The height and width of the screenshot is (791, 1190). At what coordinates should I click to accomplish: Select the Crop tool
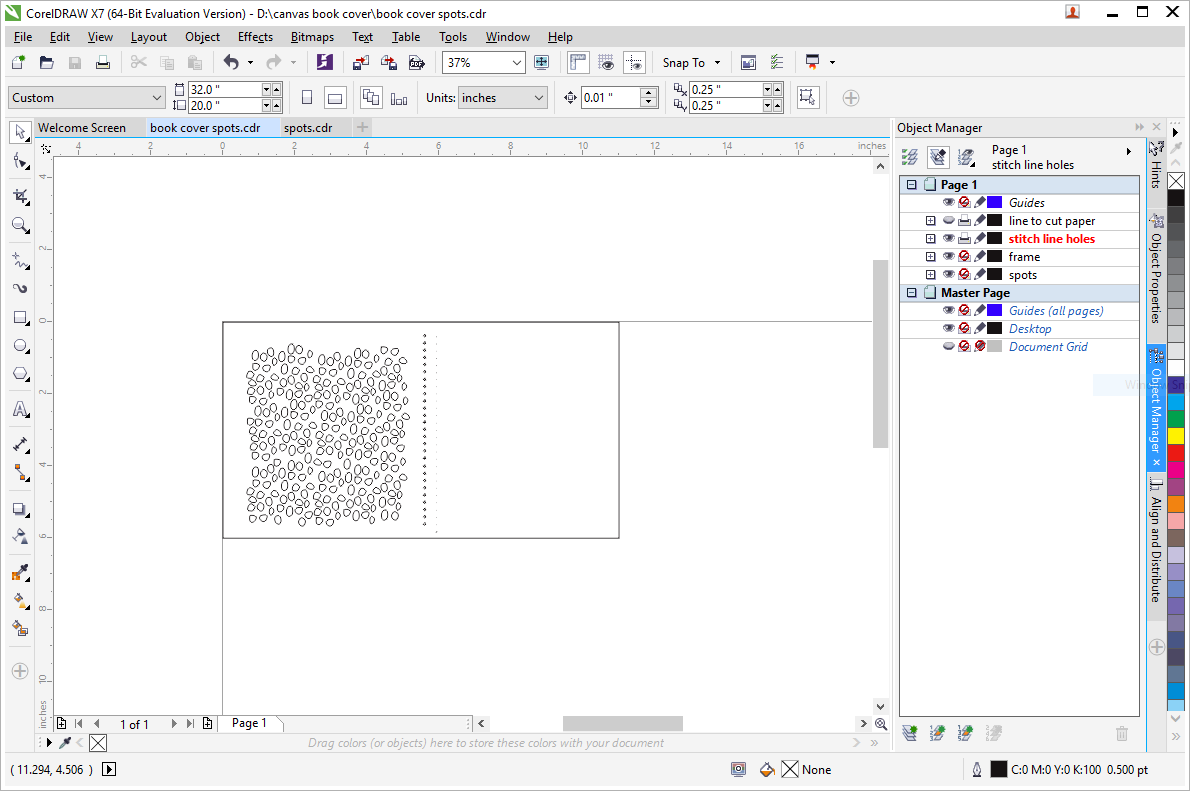(20, 197)
